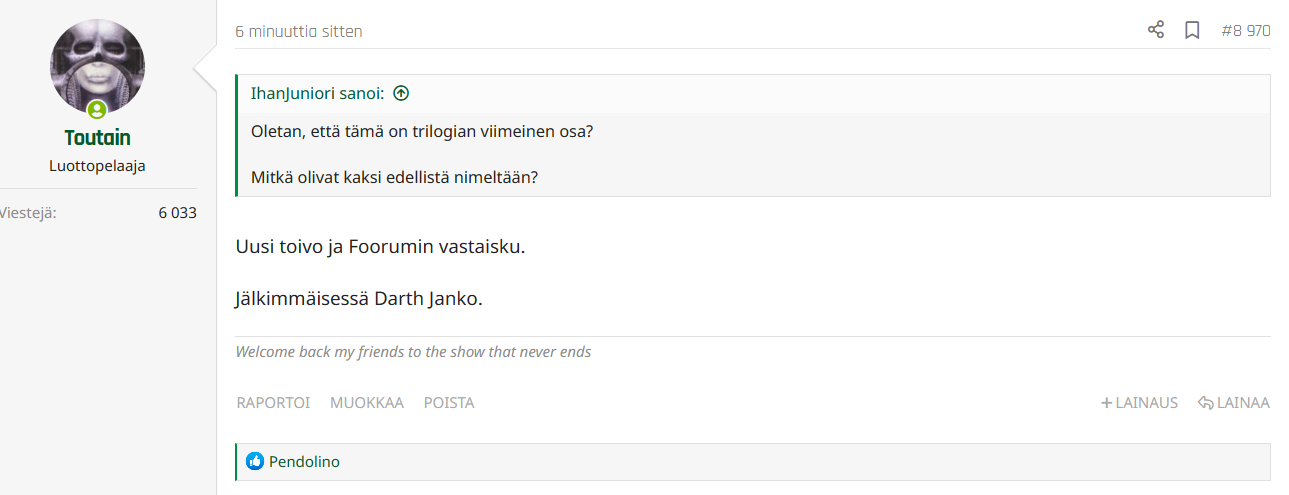Open post number #8 970 permalink
1289x495 pixels.
[1245, 31]
